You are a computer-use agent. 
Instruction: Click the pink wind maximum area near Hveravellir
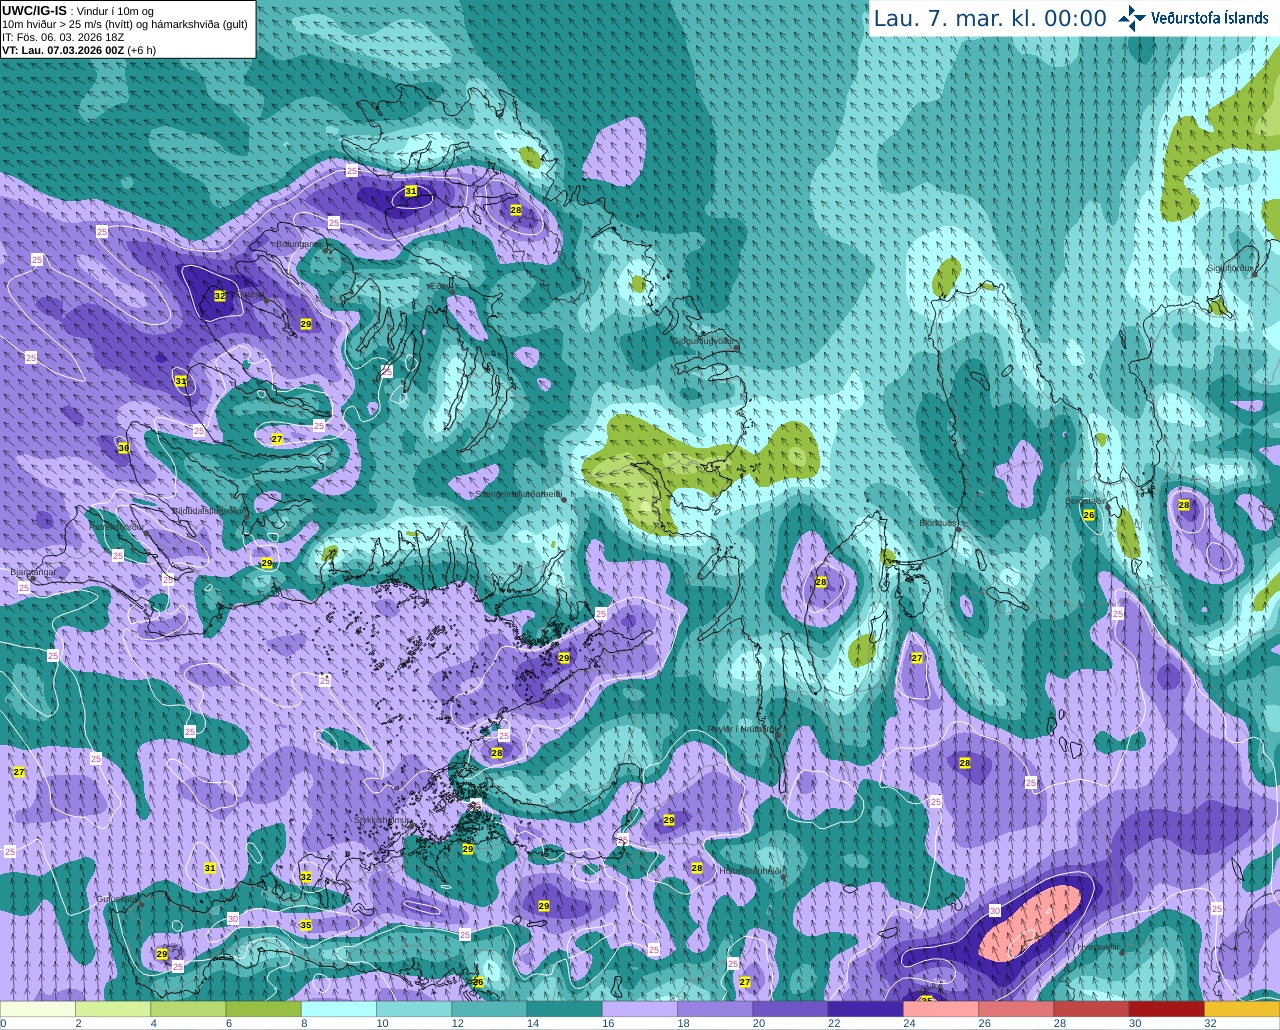1031,922
